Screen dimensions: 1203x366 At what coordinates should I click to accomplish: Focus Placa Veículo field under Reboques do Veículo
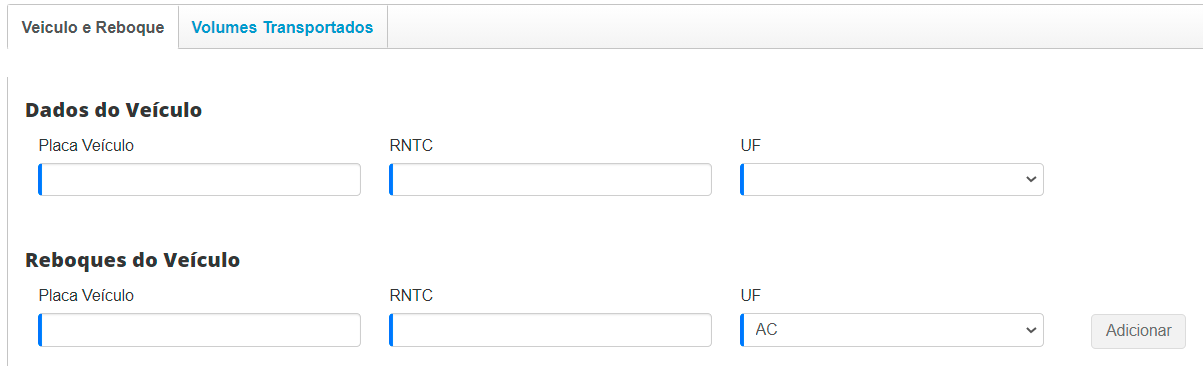pyautogui.click(x=200, y=330)
